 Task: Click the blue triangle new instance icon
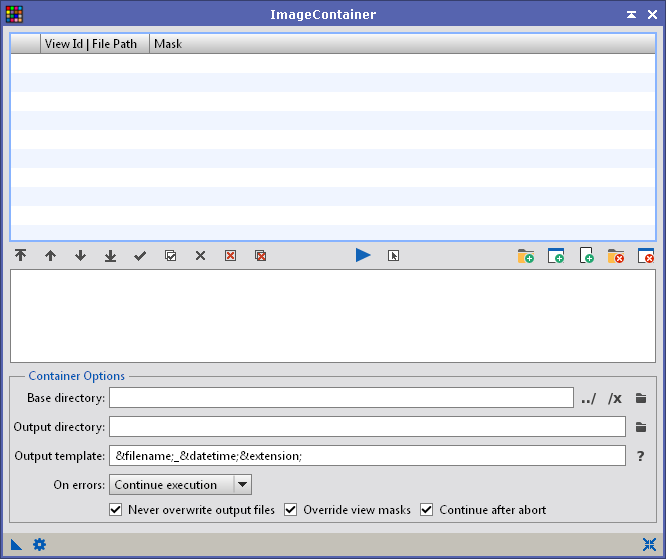[16, 544]
